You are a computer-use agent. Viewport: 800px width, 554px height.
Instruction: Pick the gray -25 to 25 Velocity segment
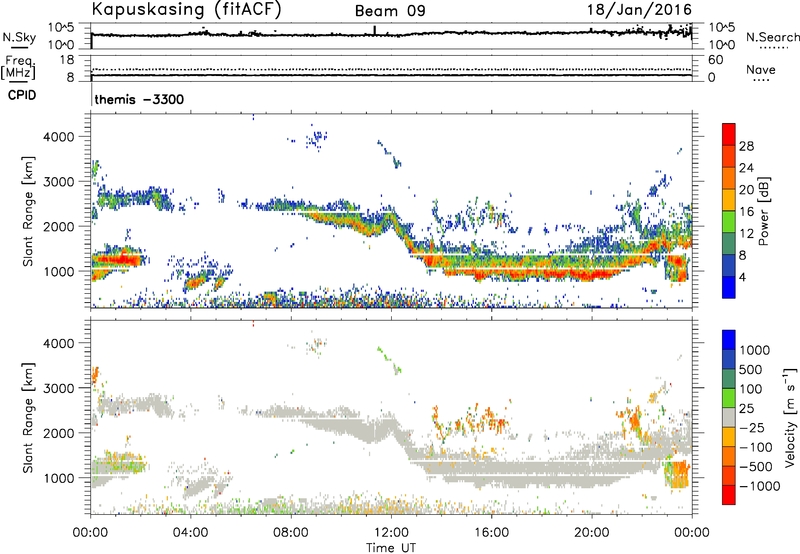point(729,417)
